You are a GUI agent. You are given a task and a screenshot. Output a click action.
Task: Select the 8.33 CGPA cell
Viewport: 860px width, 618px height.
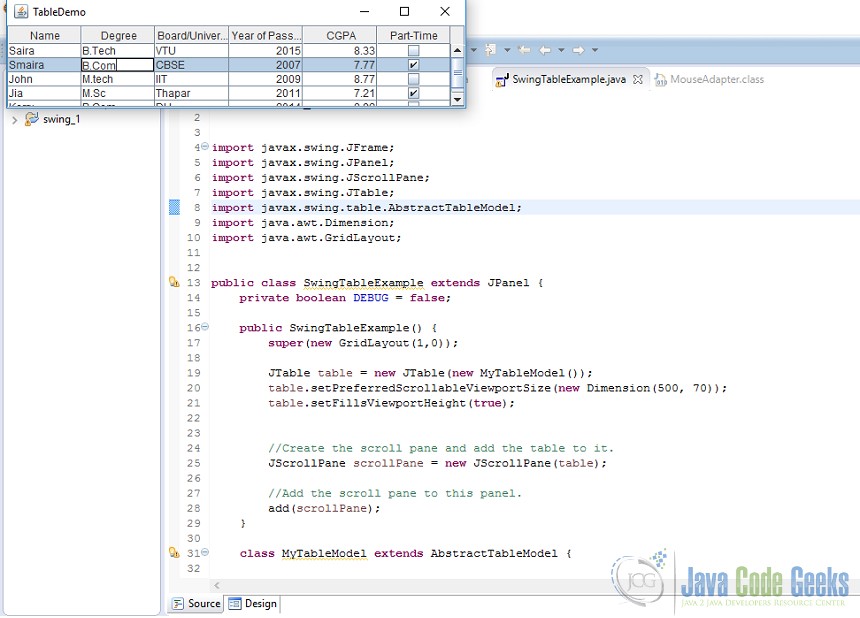(340, 50)
